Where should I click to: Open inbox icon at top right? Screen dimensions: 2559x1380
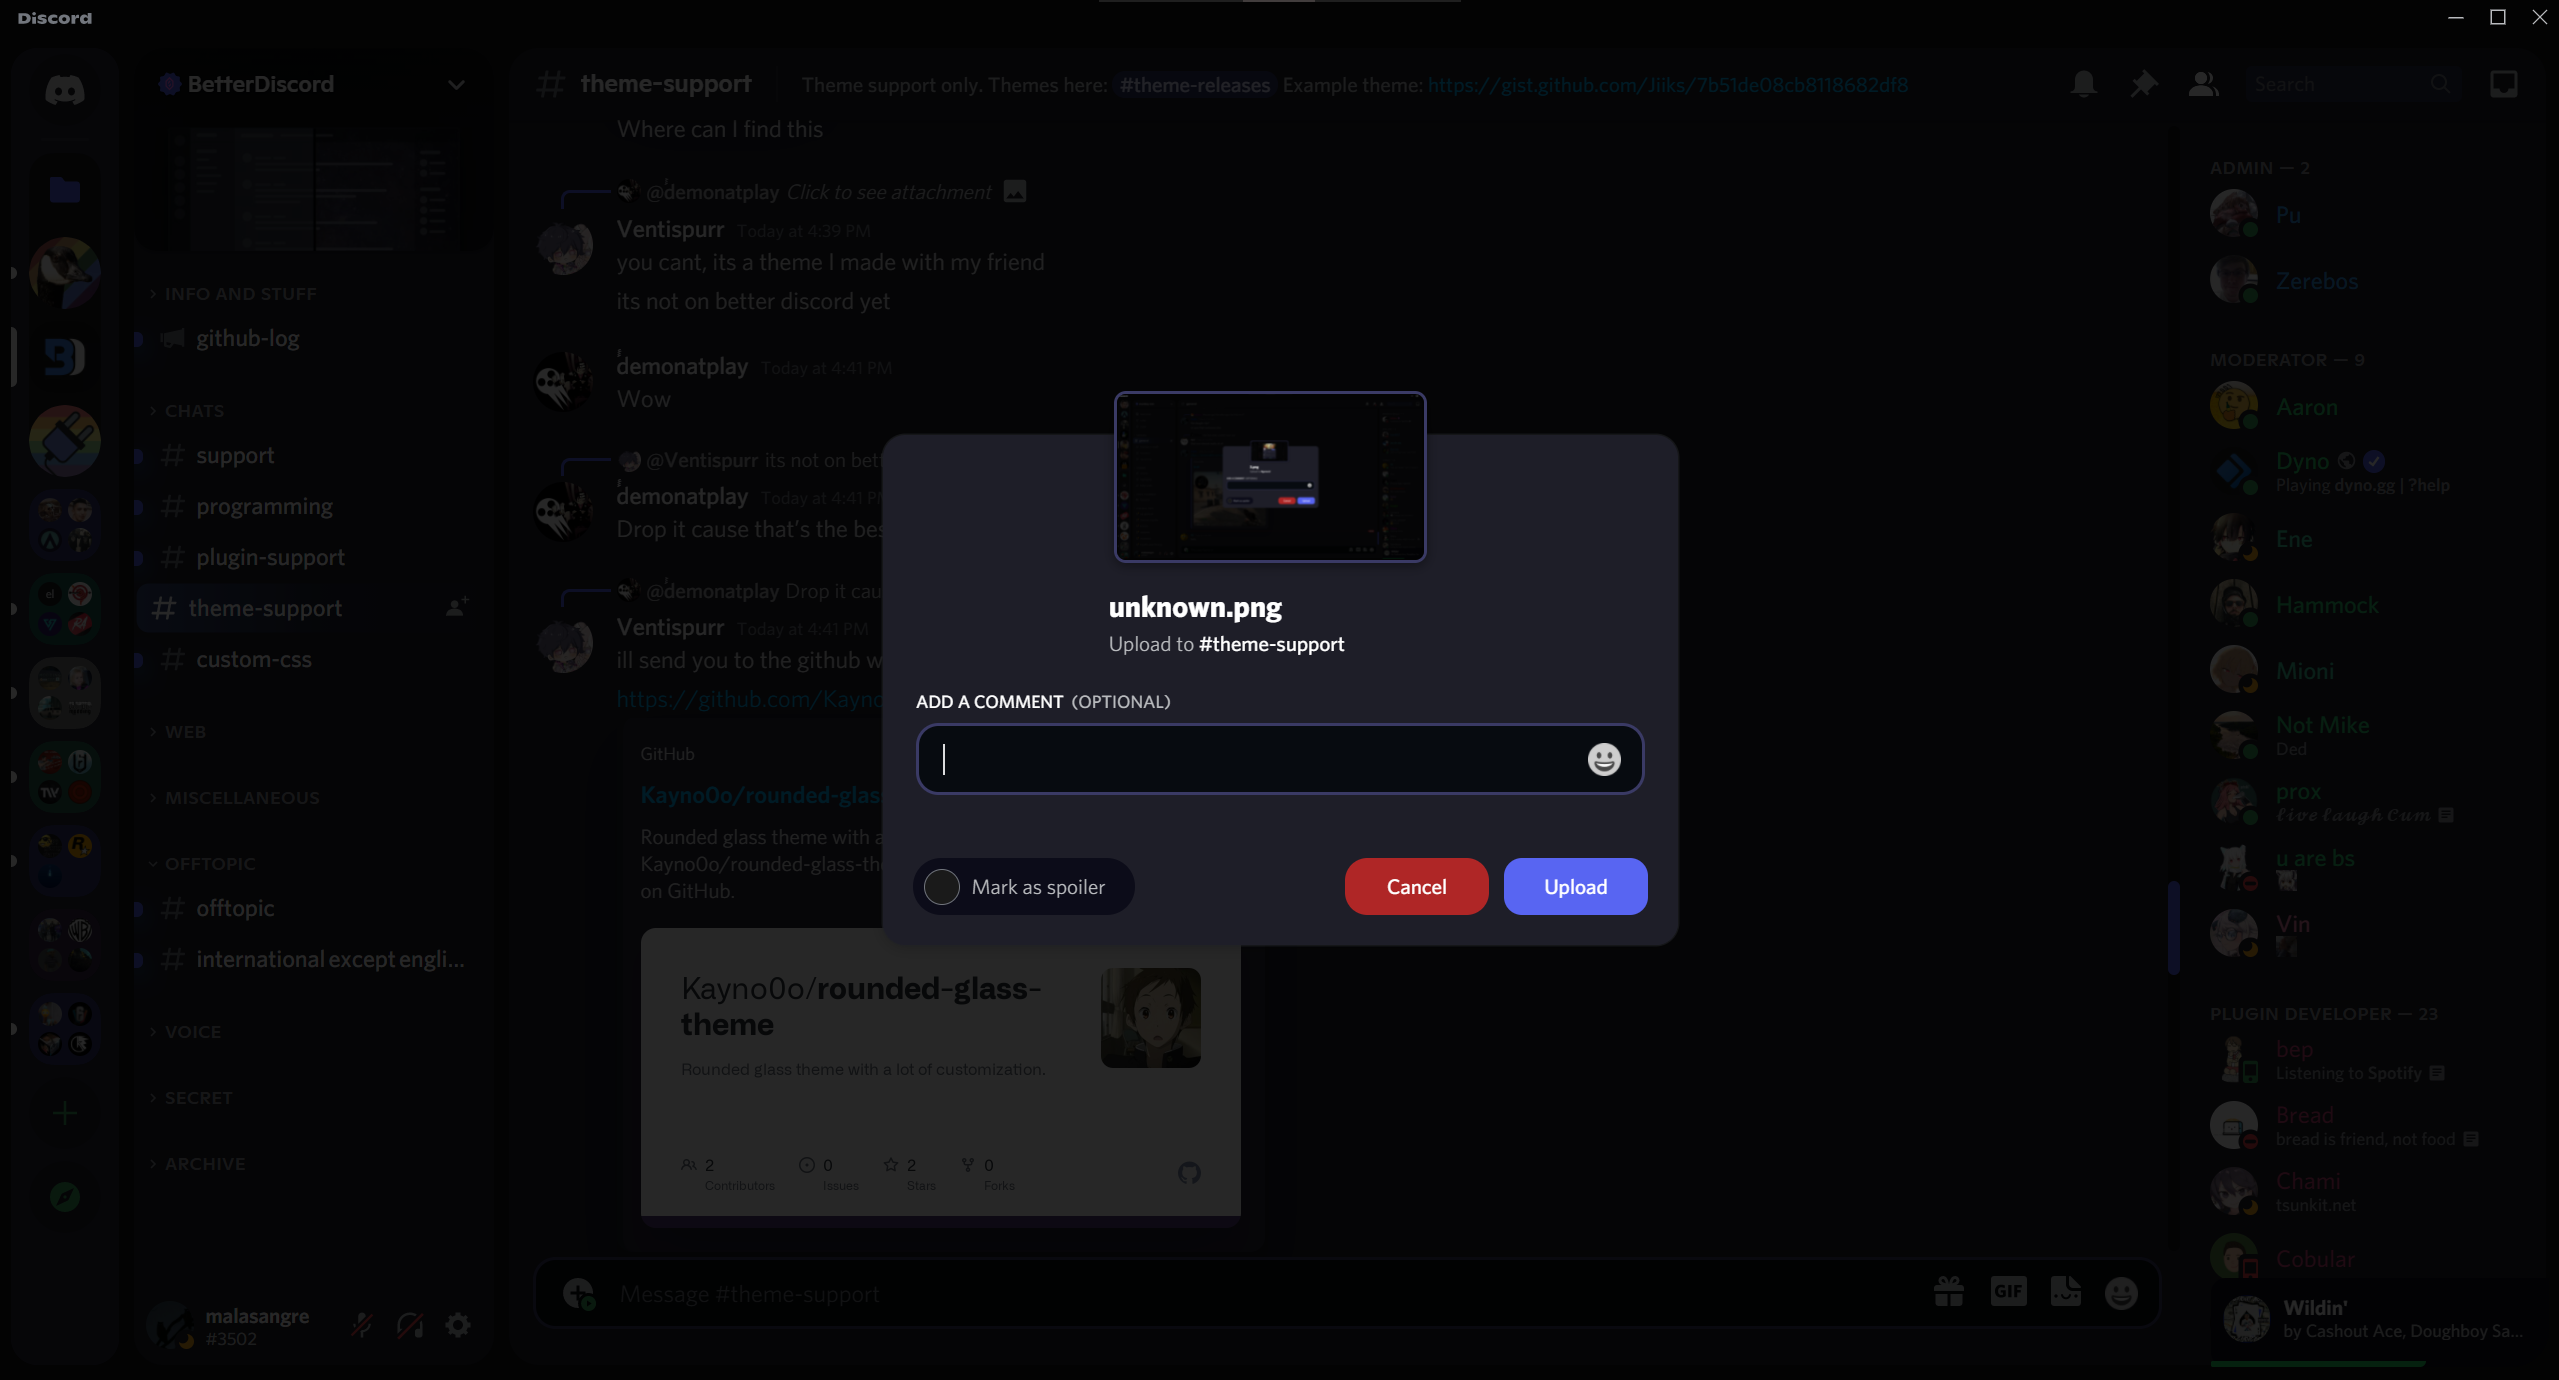pos(2504,84)
